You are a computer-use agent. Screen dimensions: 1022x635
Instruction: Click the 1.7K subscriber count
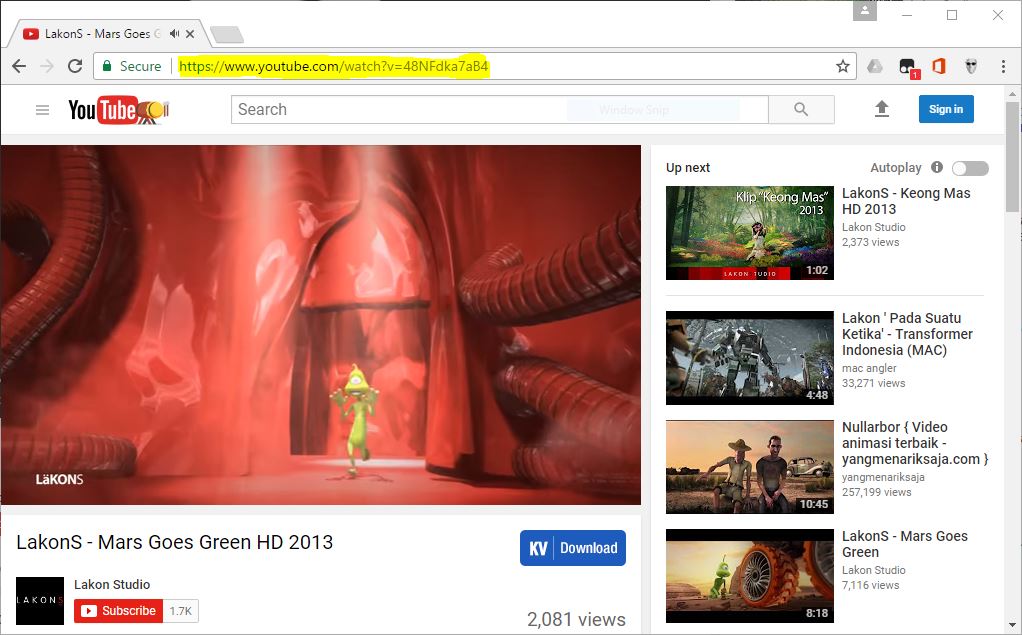[x=181, y=611]
